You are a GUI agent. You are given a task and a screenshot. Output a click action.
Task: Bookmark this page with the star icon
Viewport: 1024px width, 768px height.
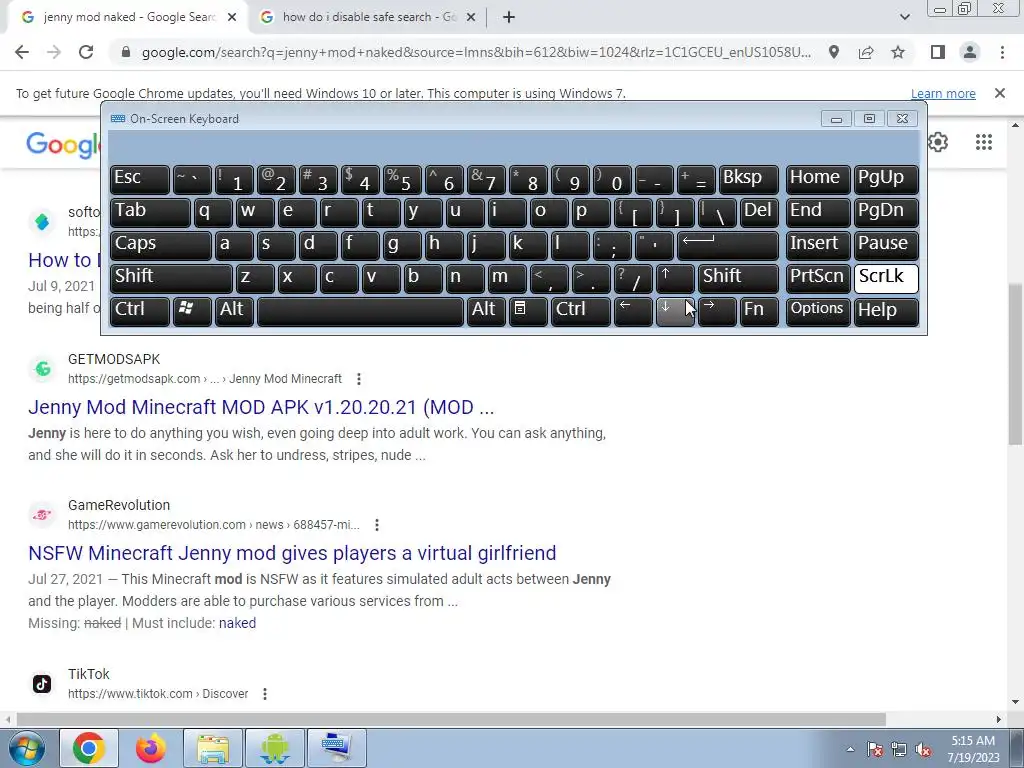point(898,52)
